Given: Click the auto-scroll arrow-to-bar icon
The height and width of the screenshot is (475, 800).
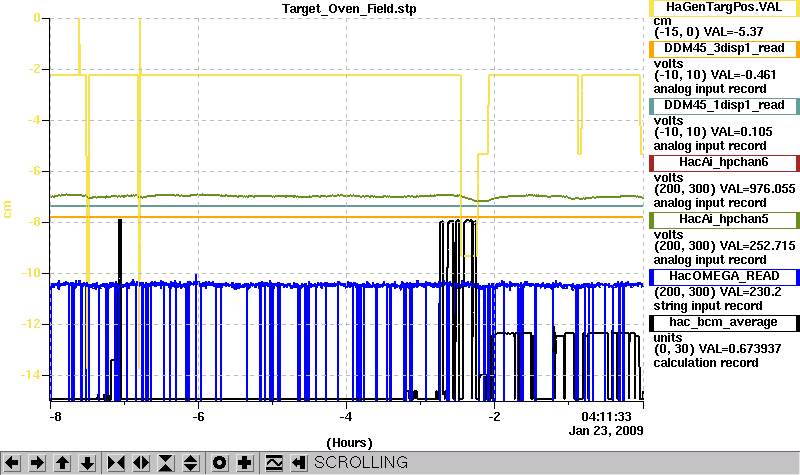Looking at the screenshot, I should 299,463.
